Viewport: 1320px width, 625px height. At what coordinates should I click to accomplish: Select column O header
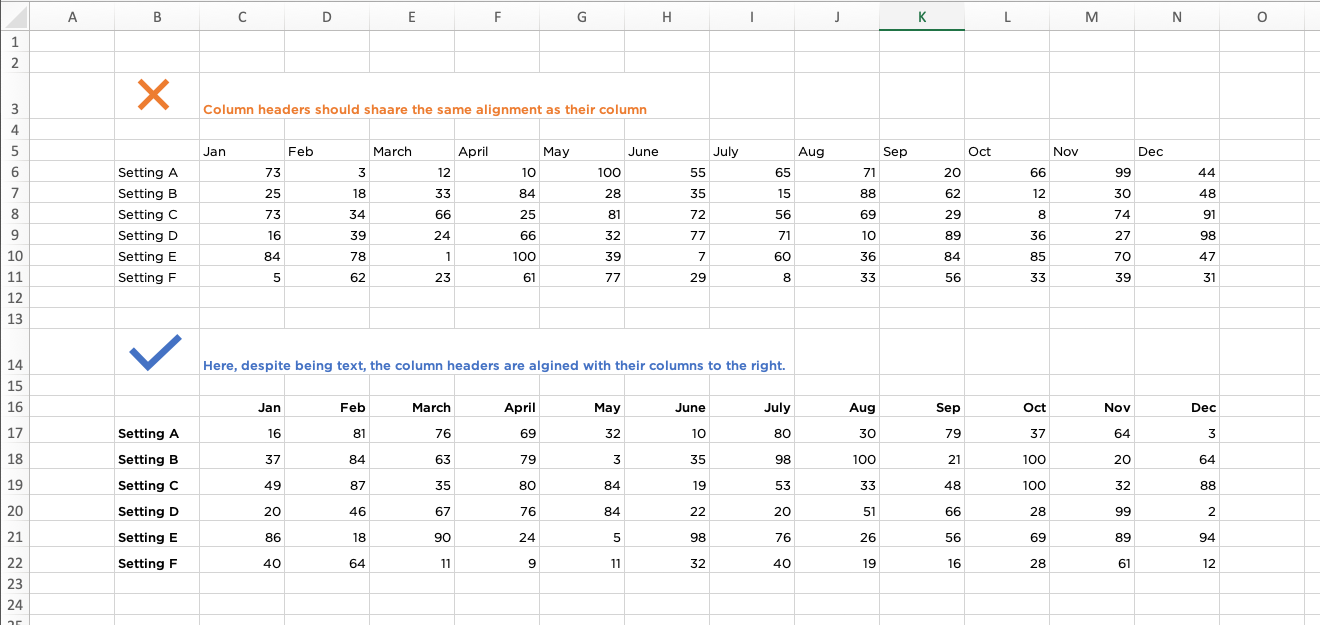[1262, 16]
